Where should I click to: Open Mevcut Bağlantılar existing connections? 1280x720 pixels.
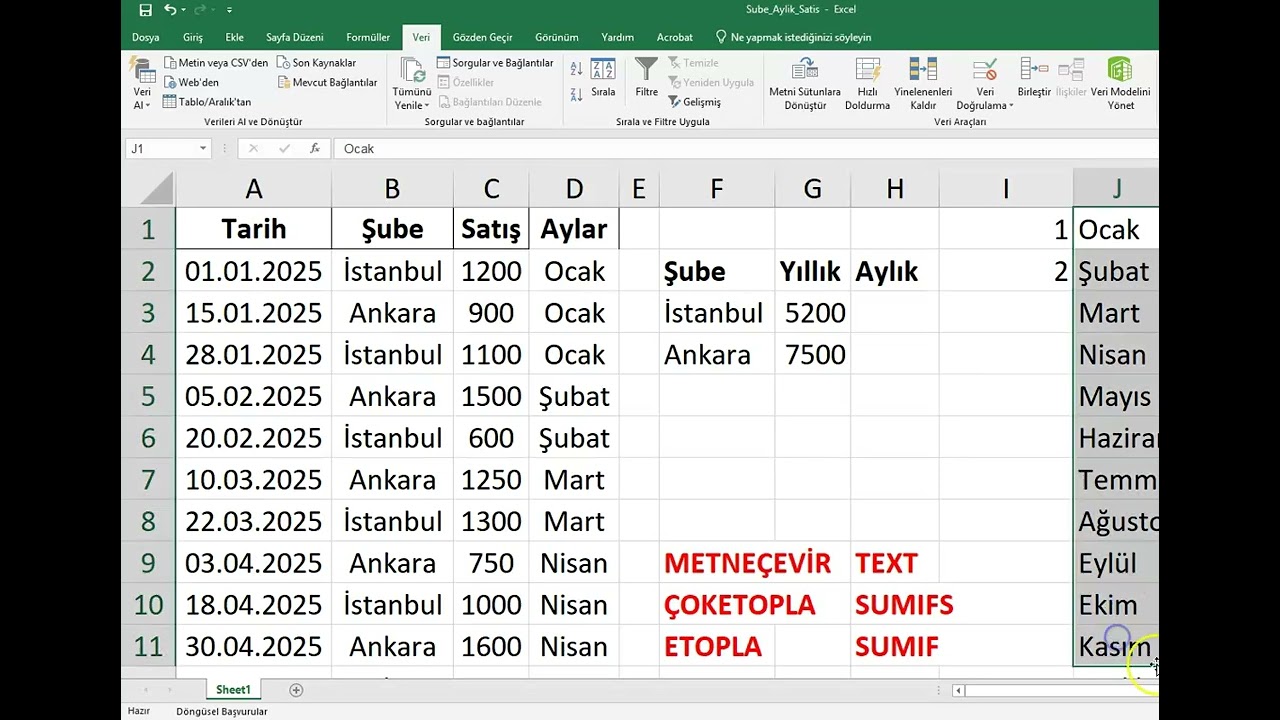point(326,82)
